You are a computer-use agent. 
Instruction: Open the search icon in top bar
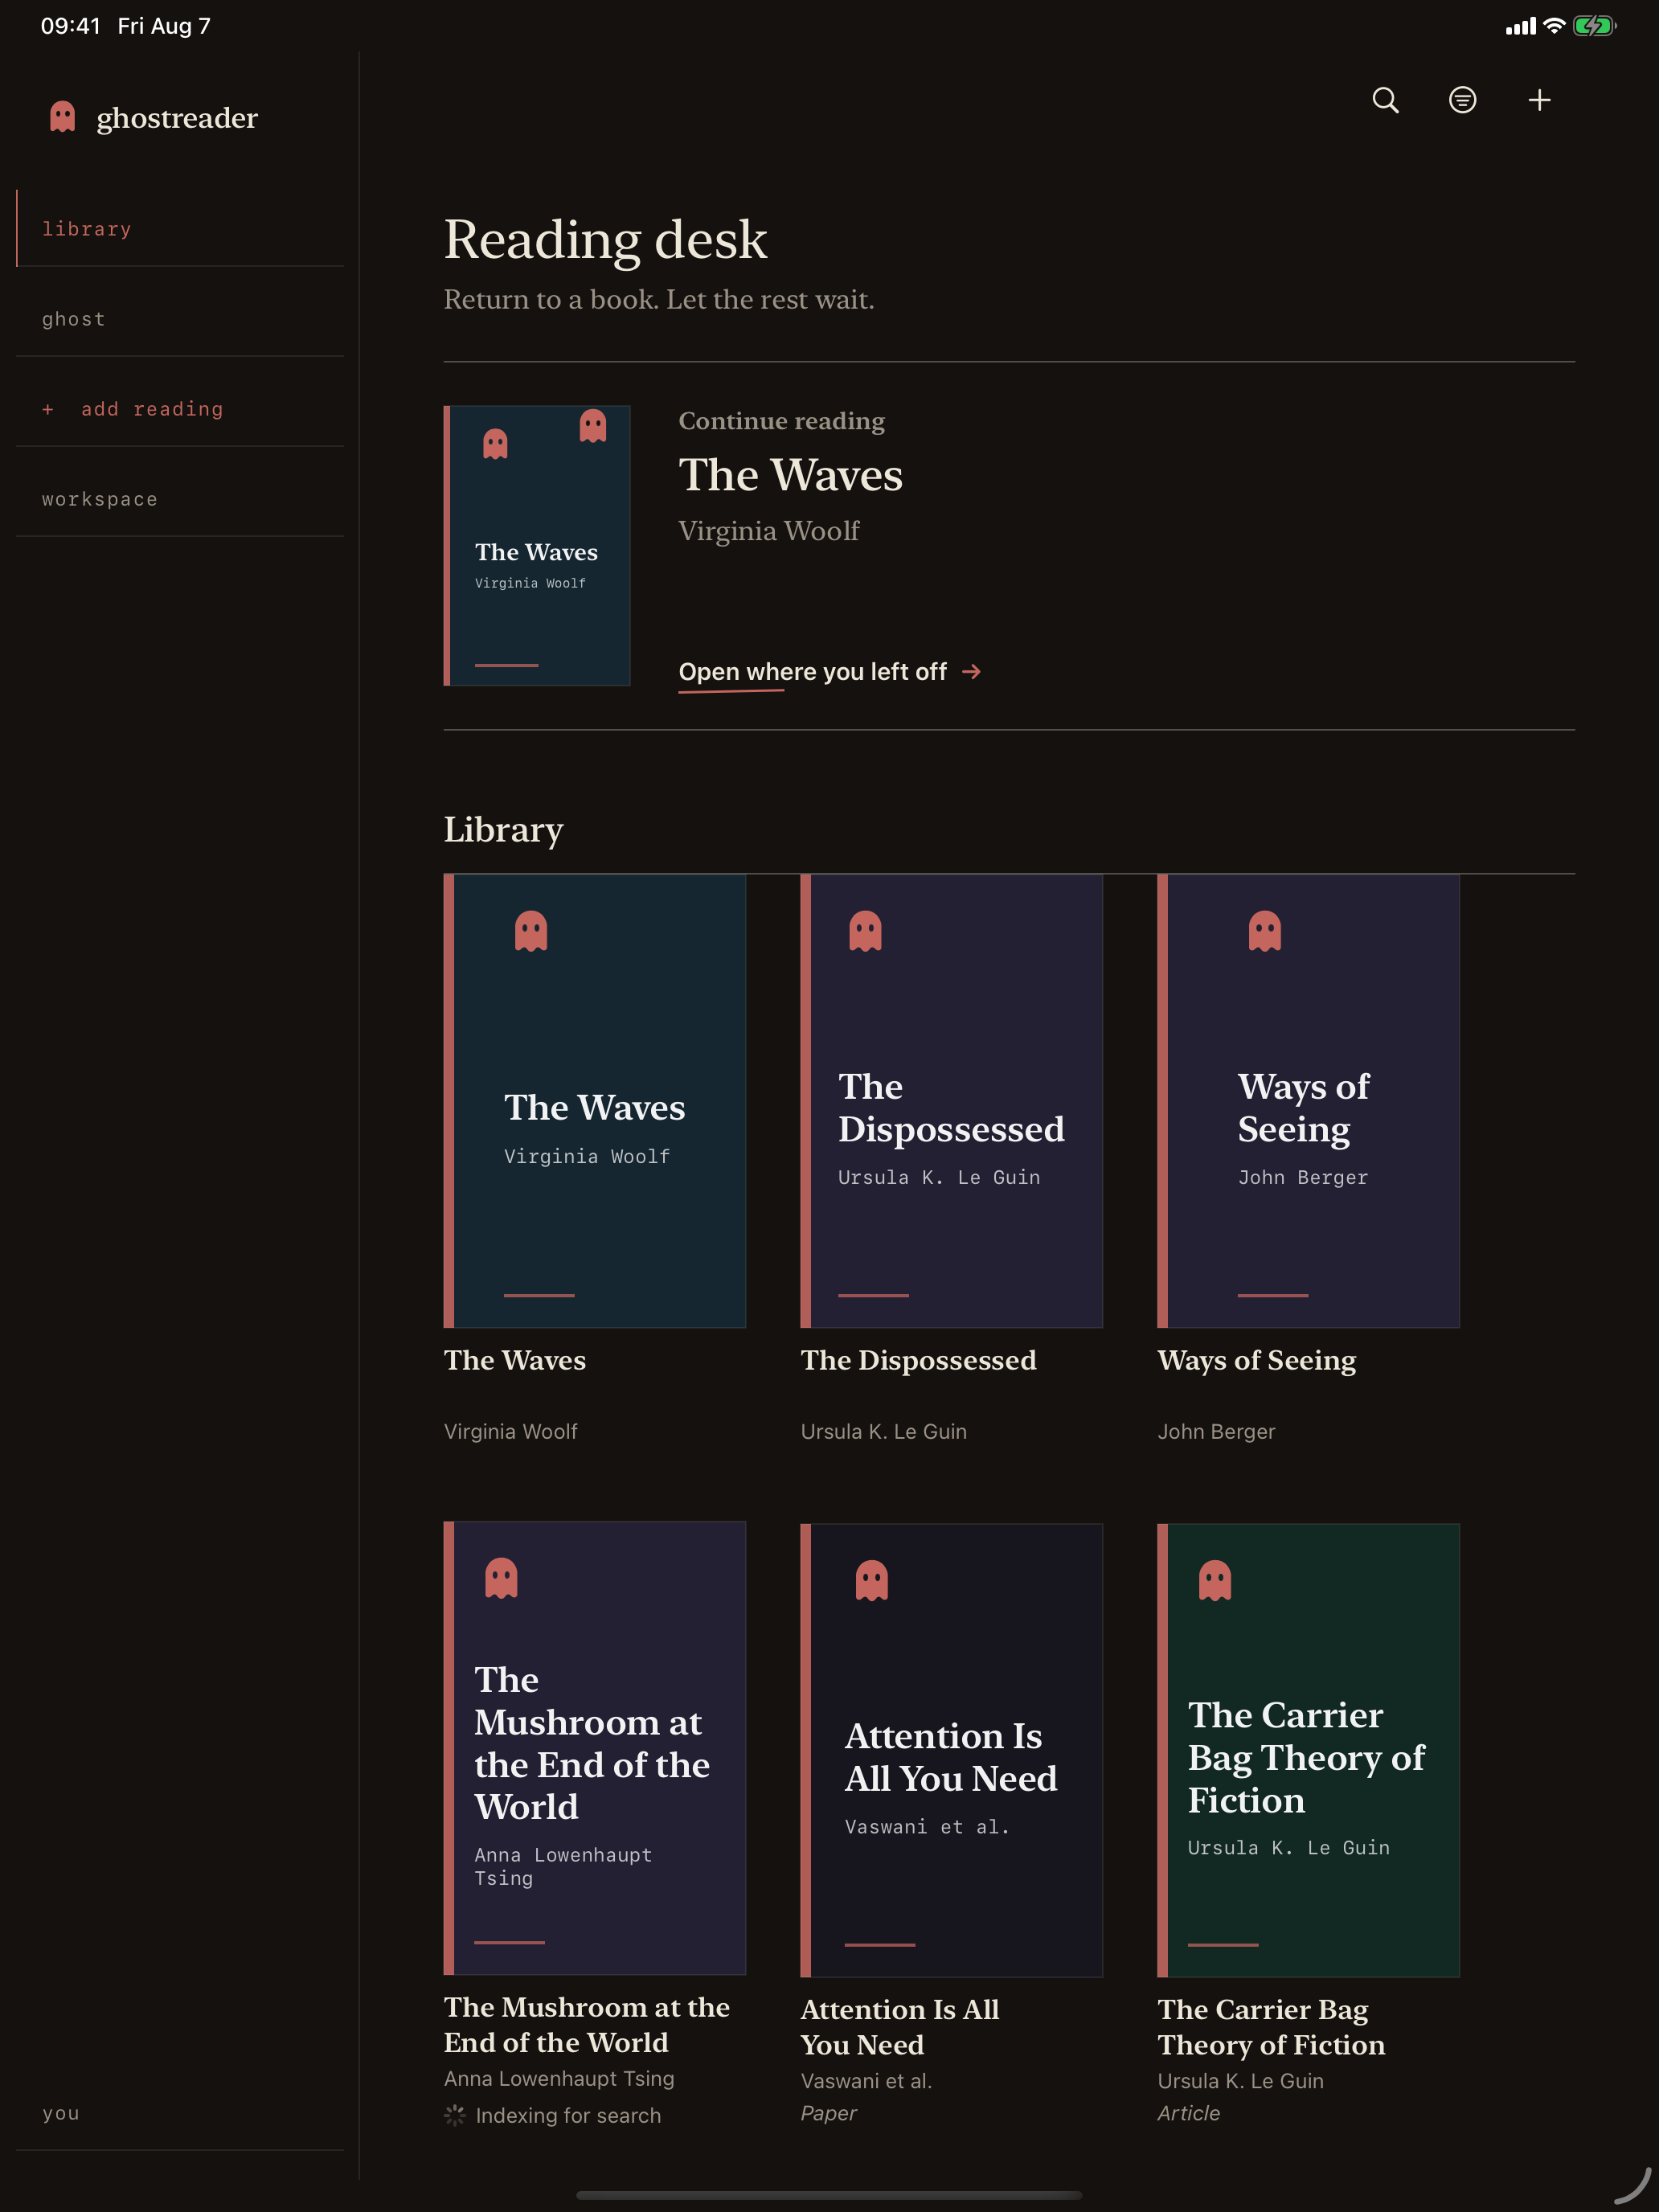click(x=1385, y=100)
